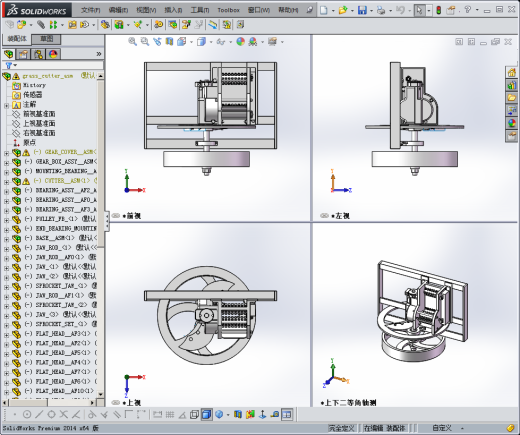520x435 pixels.
Task: Click the Save icon in top toolbar
Action: [x=362, y=10]
